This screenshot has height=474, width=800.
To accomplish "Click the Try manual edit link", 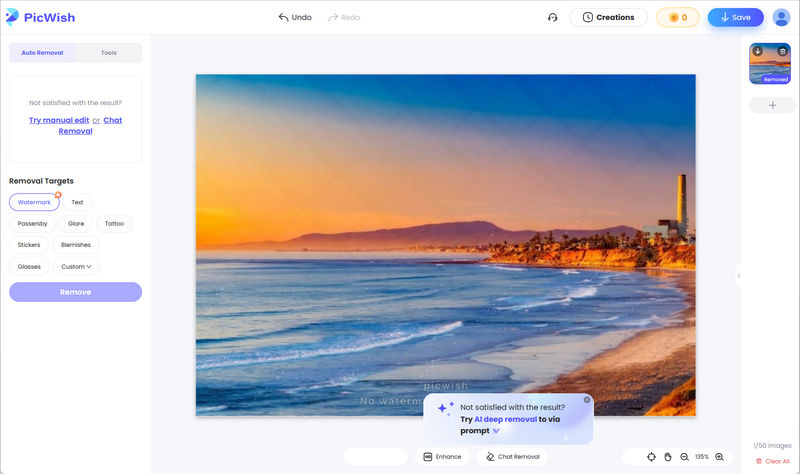I will click(x=59, y=120).
